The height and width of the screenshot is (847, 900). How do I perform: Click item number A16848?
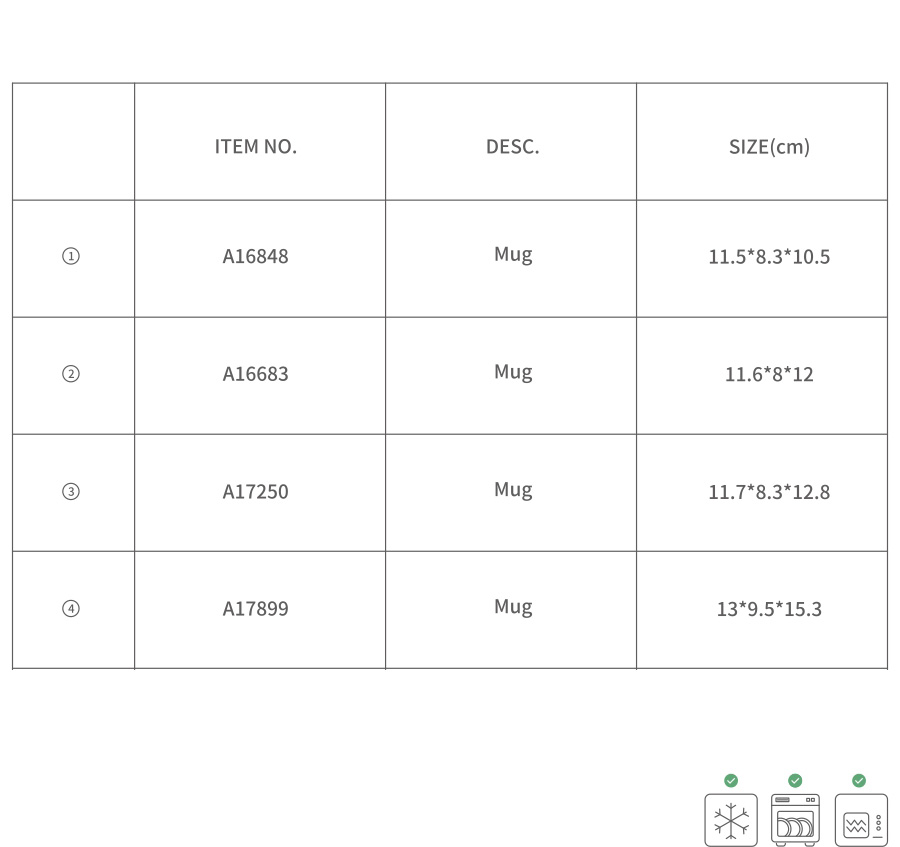click(255, 256)
